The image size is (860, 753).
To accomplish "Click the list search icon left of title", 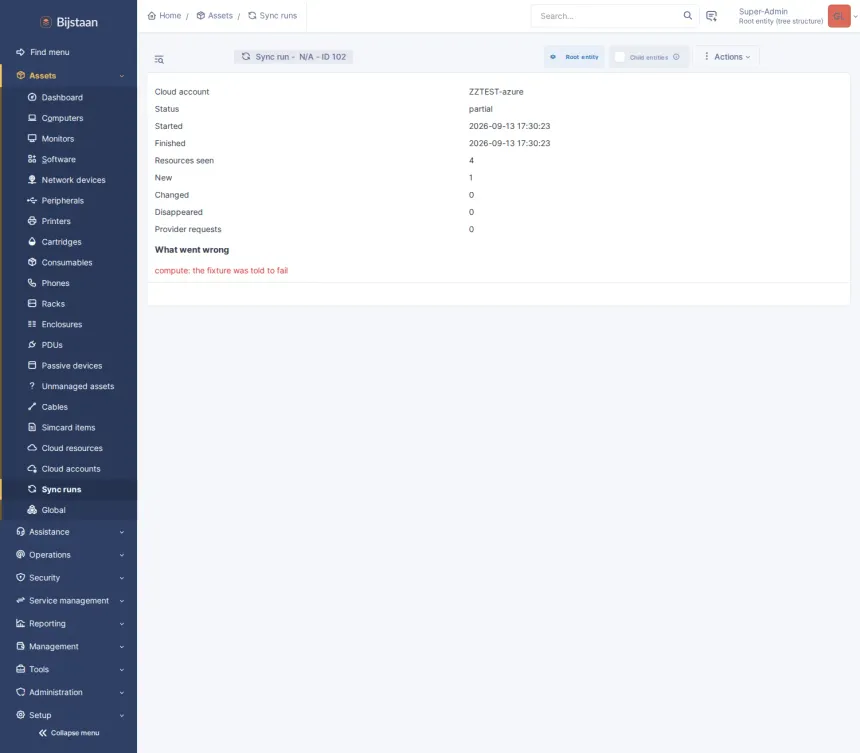I will [159, 59].
